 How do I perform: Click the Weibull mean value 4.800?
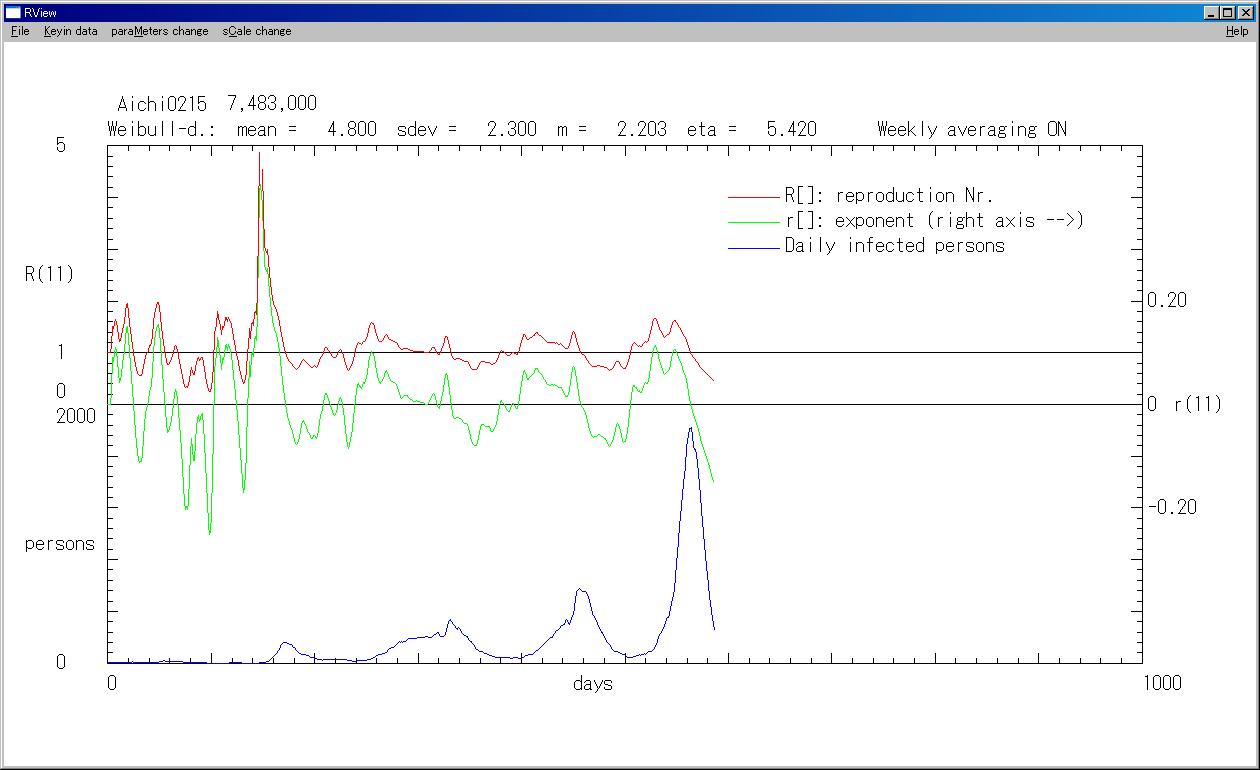[352, 129]
